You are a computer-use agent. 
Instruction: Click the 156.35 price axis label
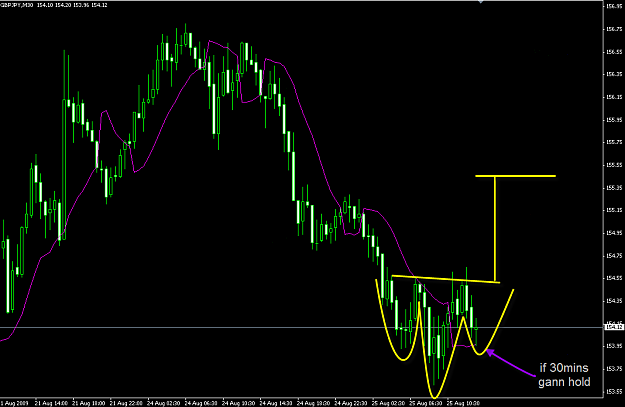(x=614, y=74)
